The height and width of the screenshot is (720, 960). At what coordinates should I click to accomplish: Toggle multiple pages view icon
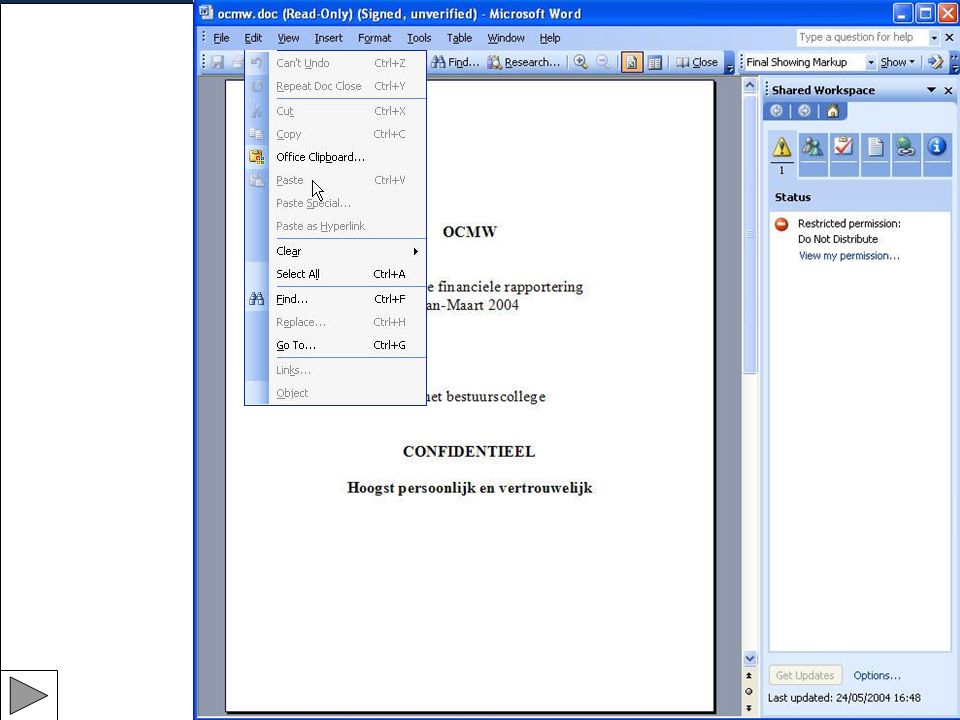coord(654,62)
